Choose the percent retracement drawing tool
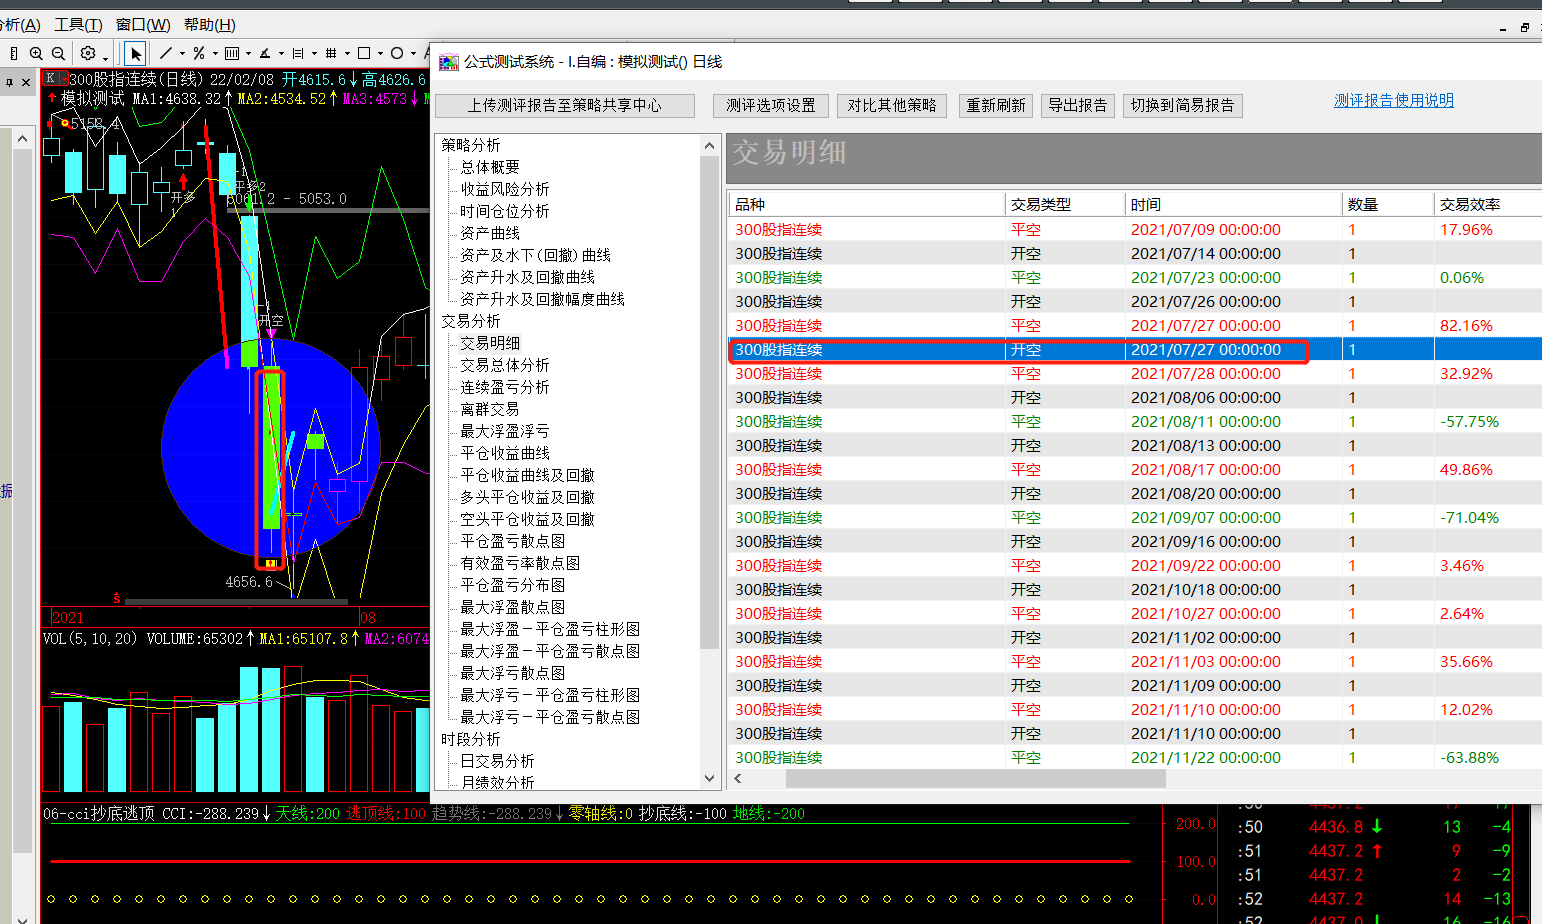The width and height of the screenshot is (1542, 924). coord(199,53)
